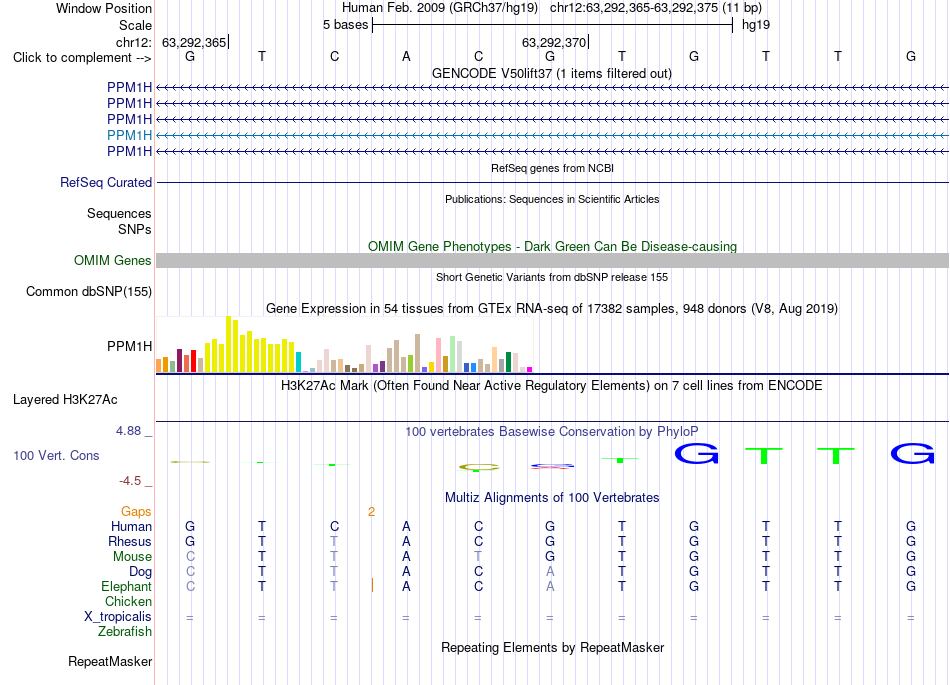The height and width of the screenshot is (685, 950).
Task: Click the 4.88 PhyloP upper limit
Action: [x=128, y=431]
